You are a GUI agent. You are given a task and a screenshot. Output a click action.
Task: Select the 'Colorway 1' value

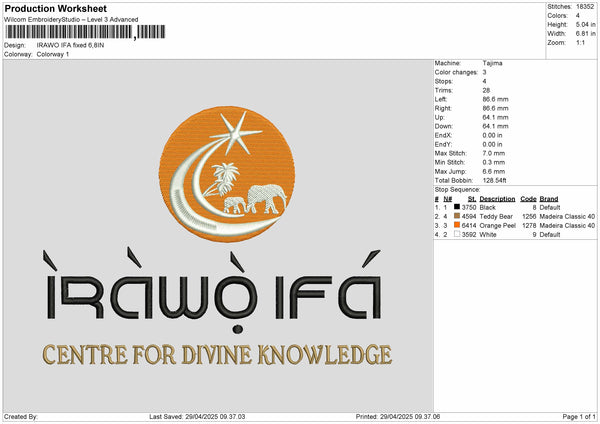(53, 54)
